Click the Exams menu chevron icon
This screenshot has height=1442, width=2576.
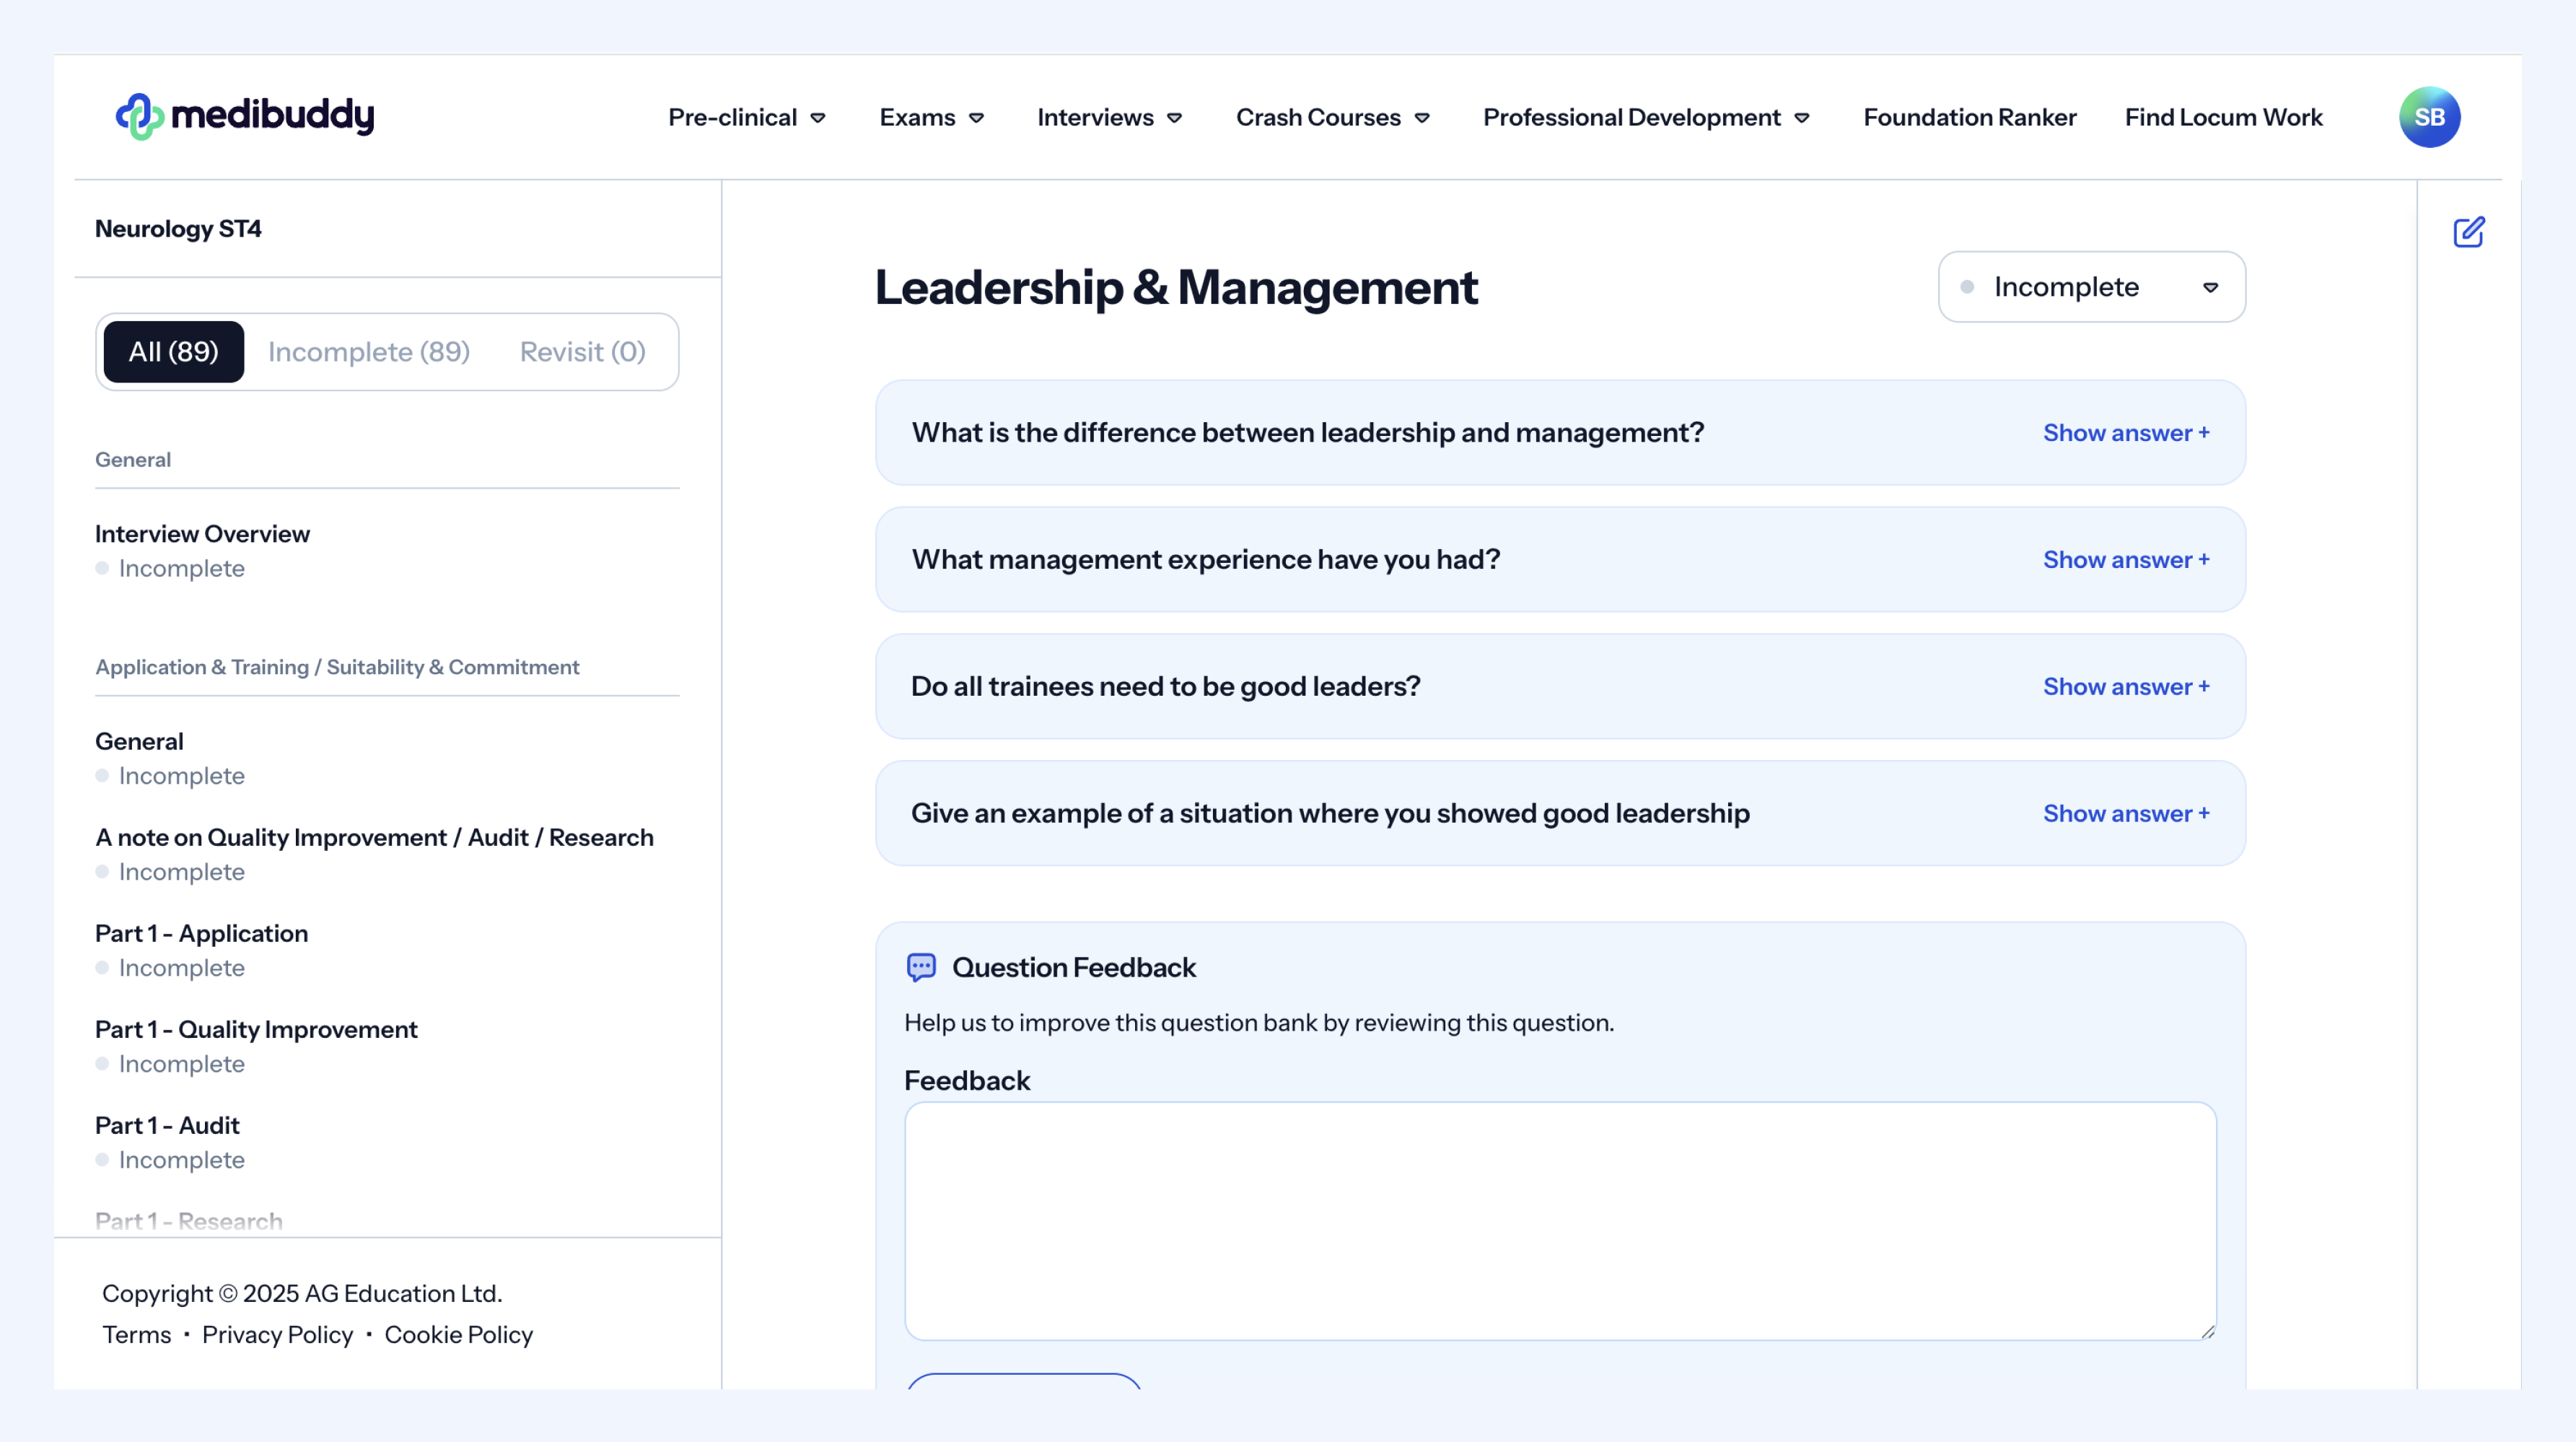(977, 118)
